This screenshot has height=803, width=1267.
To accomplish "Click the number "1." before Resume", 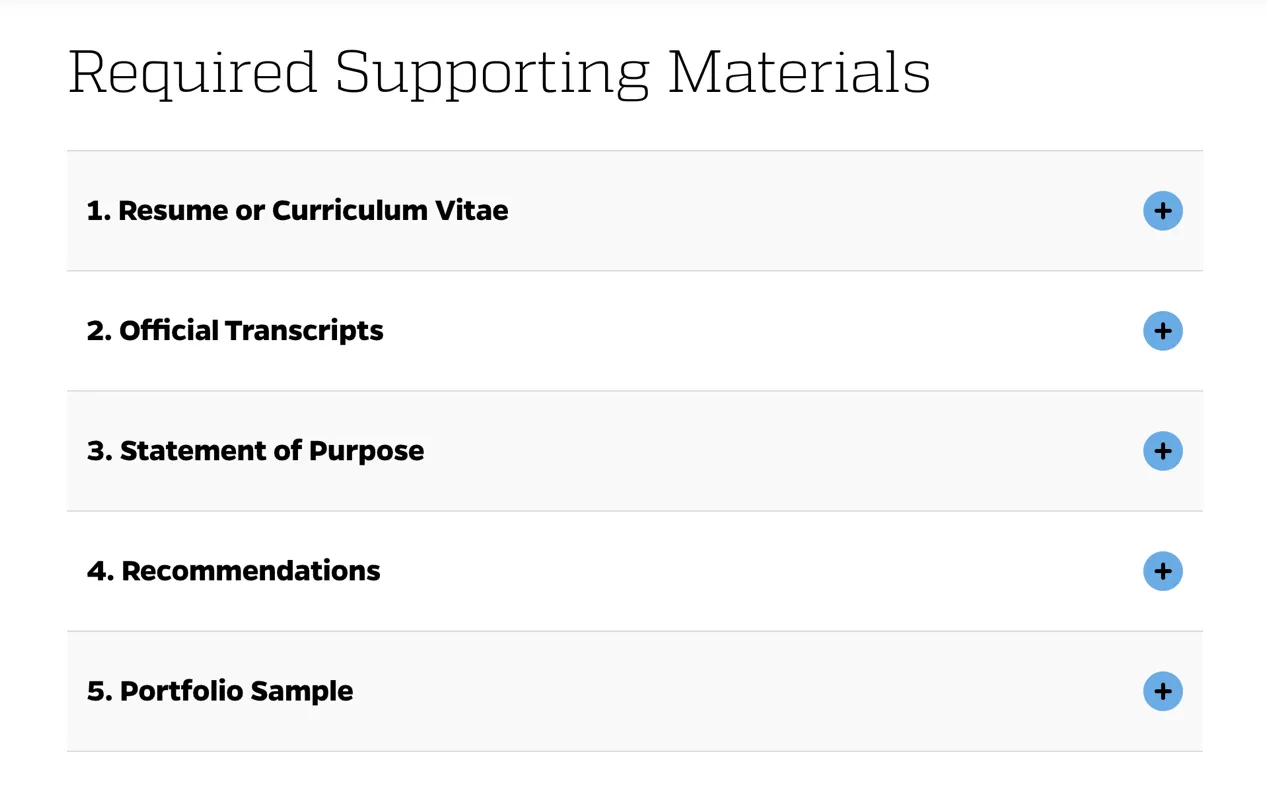I will tap(98, 211).
